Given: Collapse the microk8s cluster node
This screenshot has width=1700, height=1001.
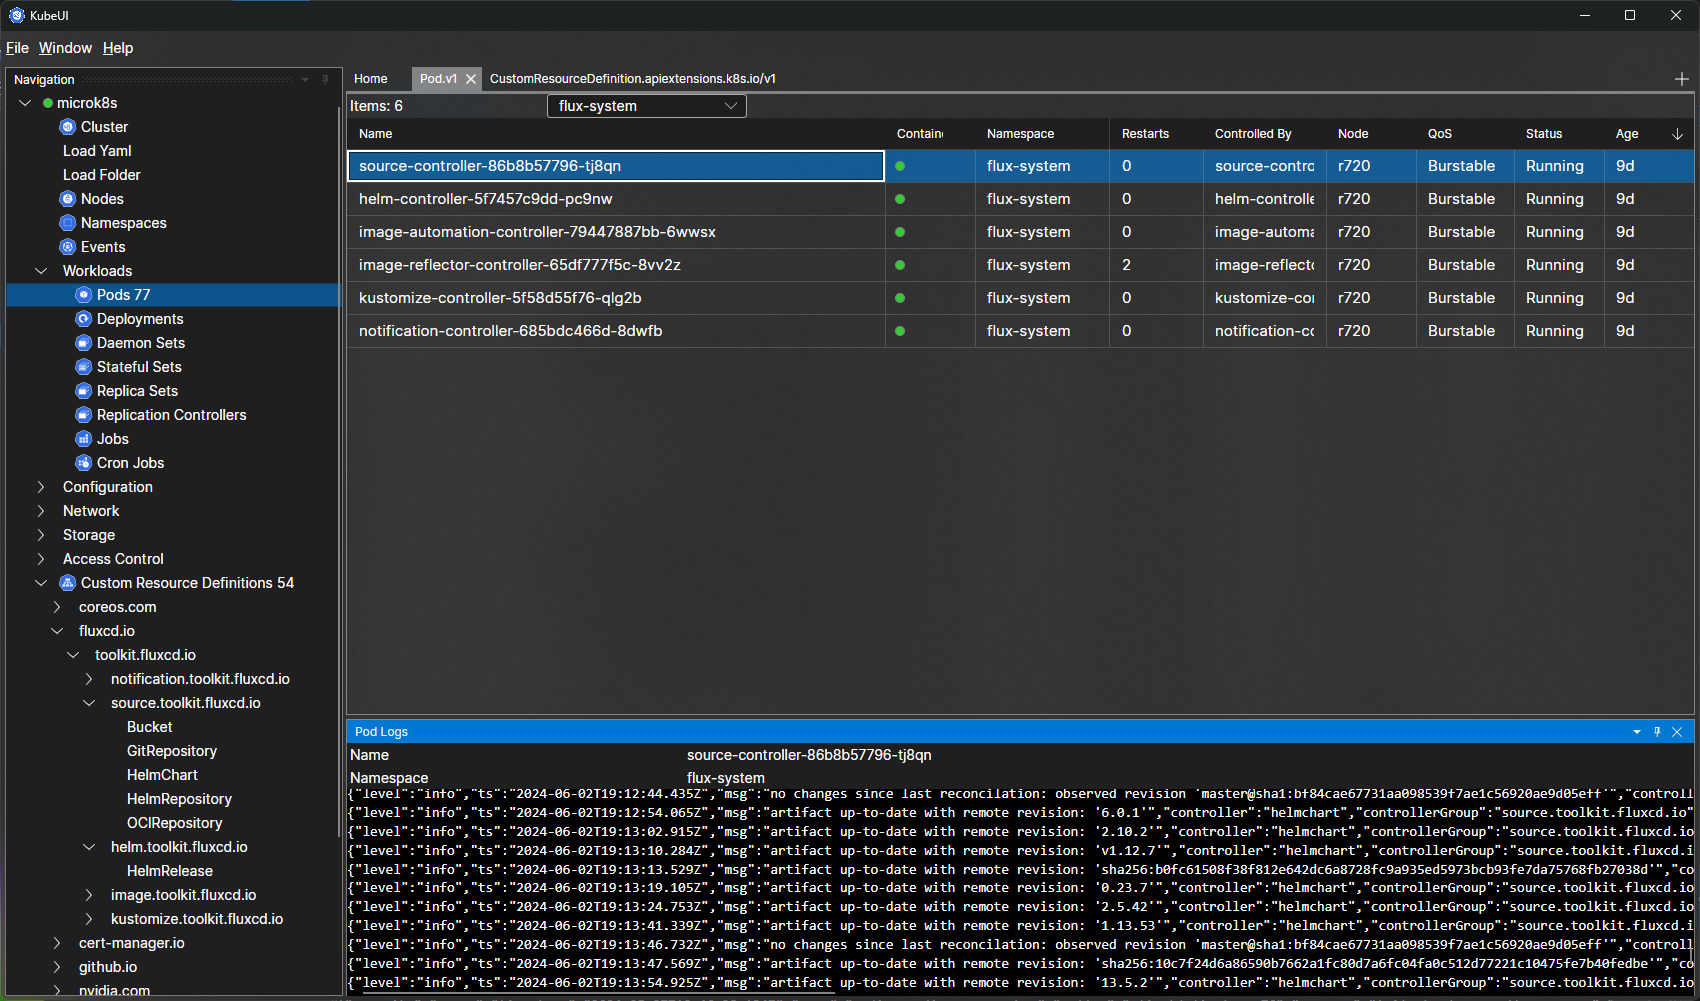Looking at the screenshot, I should [25, 103].
